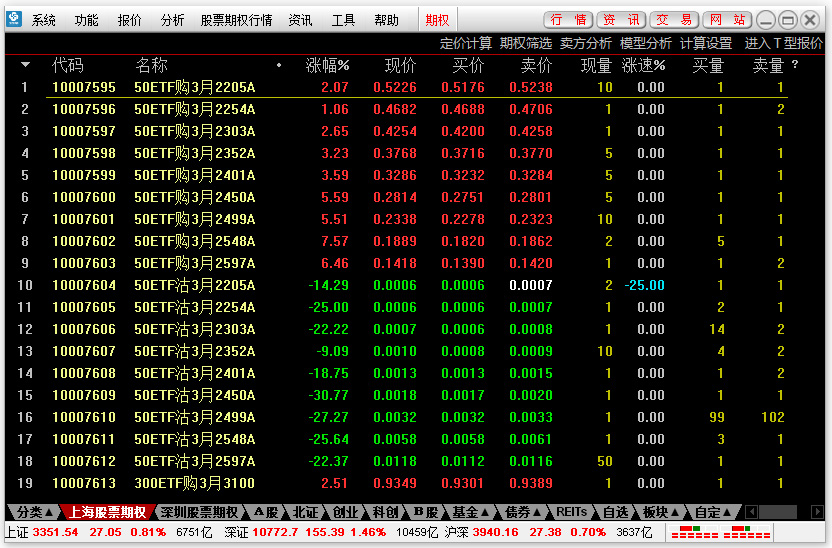Switch to 创业 tab

pos(345,512)
